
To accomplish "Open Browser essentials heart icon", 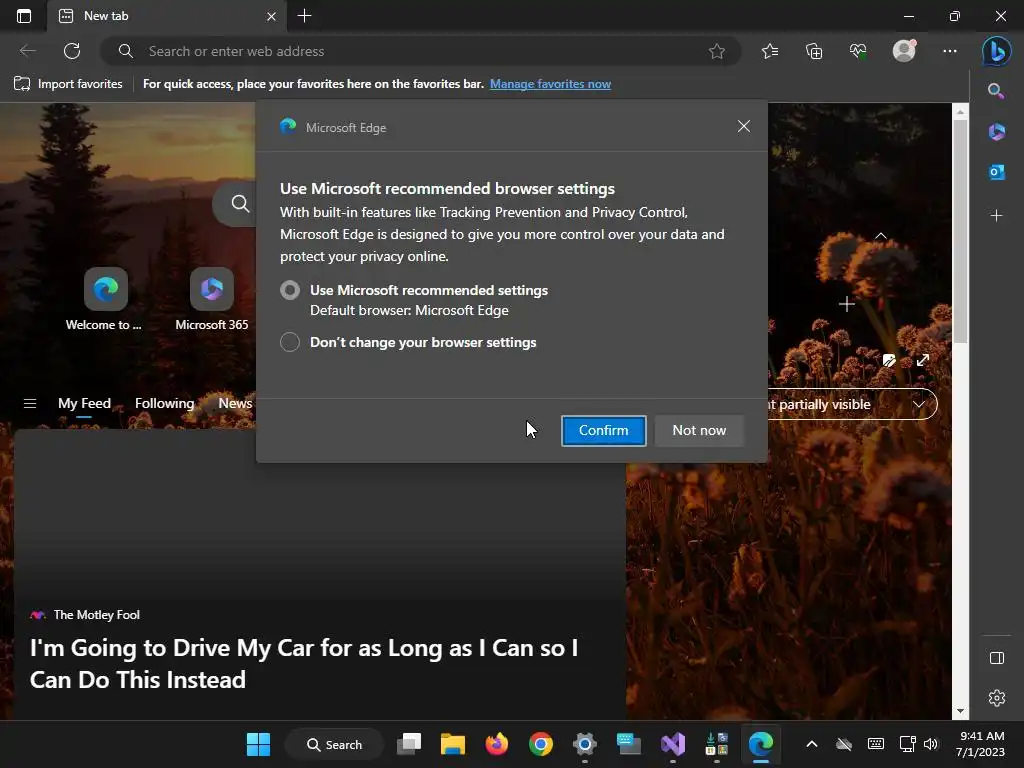I will tap(858, 51).
